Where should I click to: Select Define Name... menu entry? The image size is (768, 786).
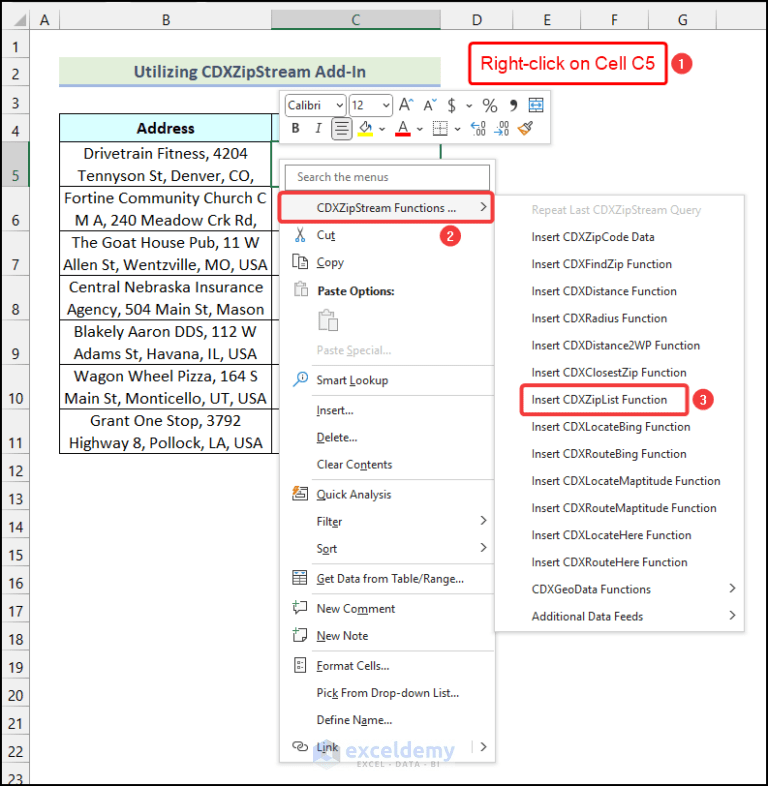point(354,720)
